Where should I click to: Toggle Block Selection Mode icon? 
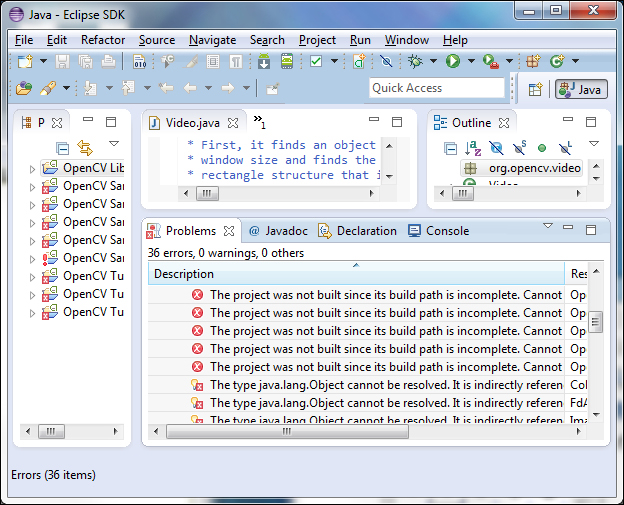(213, 62)
